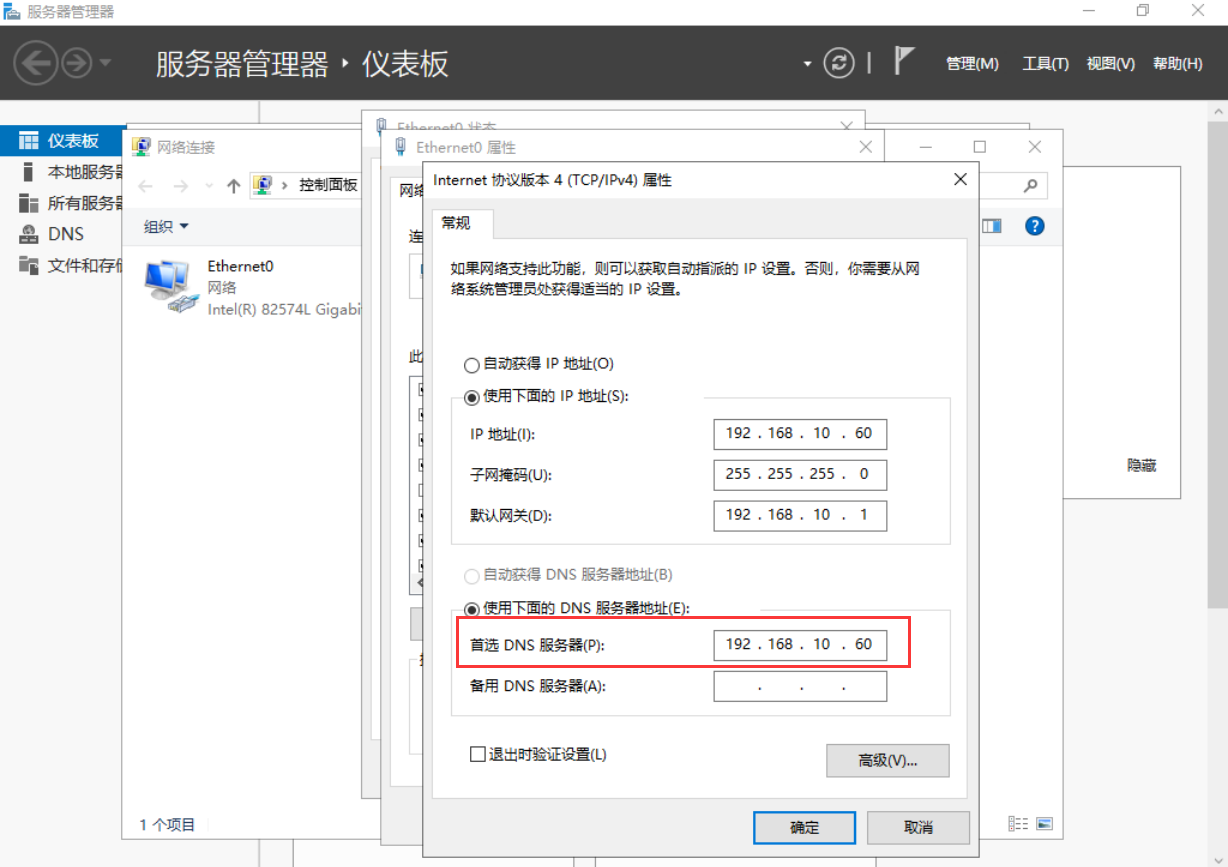Select the Ethernet0 network adapter icon
1228x867 pixels.
tap(171, 286)
